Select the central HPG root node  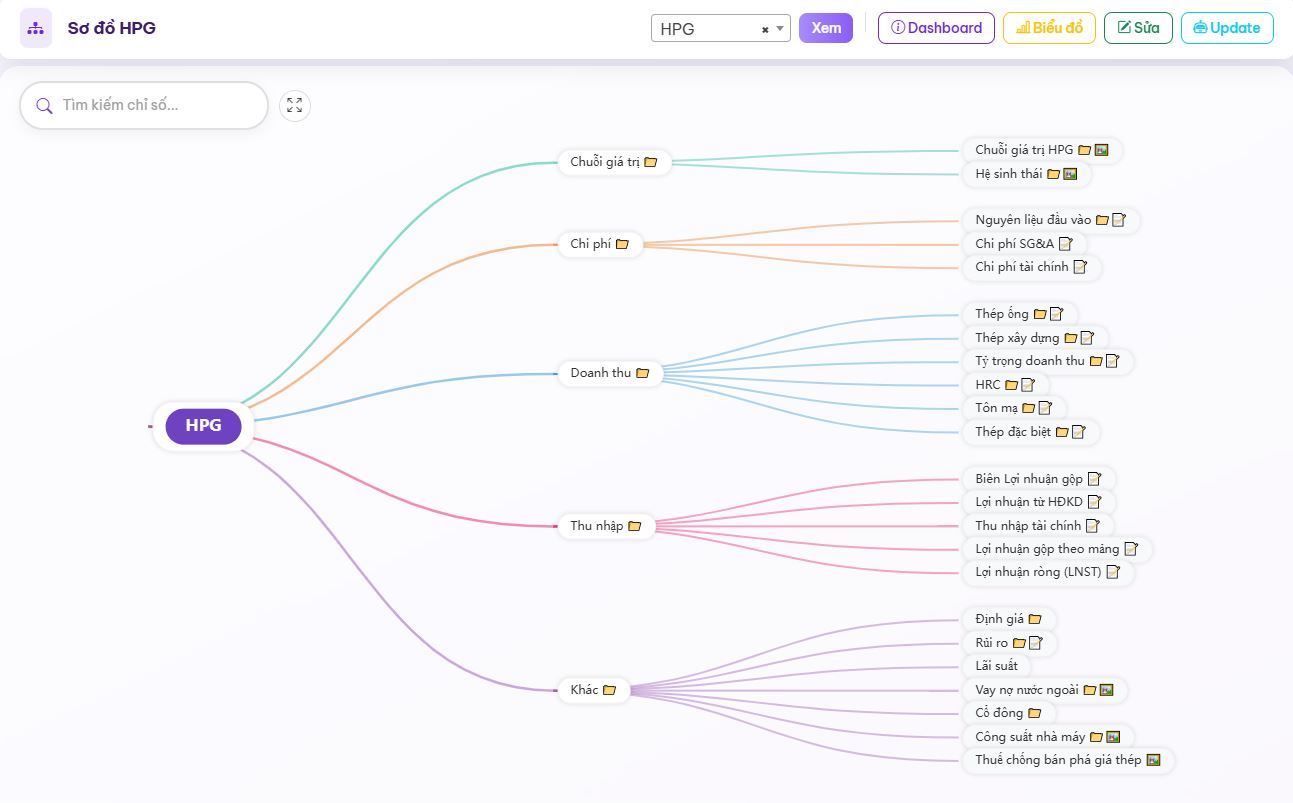(x=203, y=426)
